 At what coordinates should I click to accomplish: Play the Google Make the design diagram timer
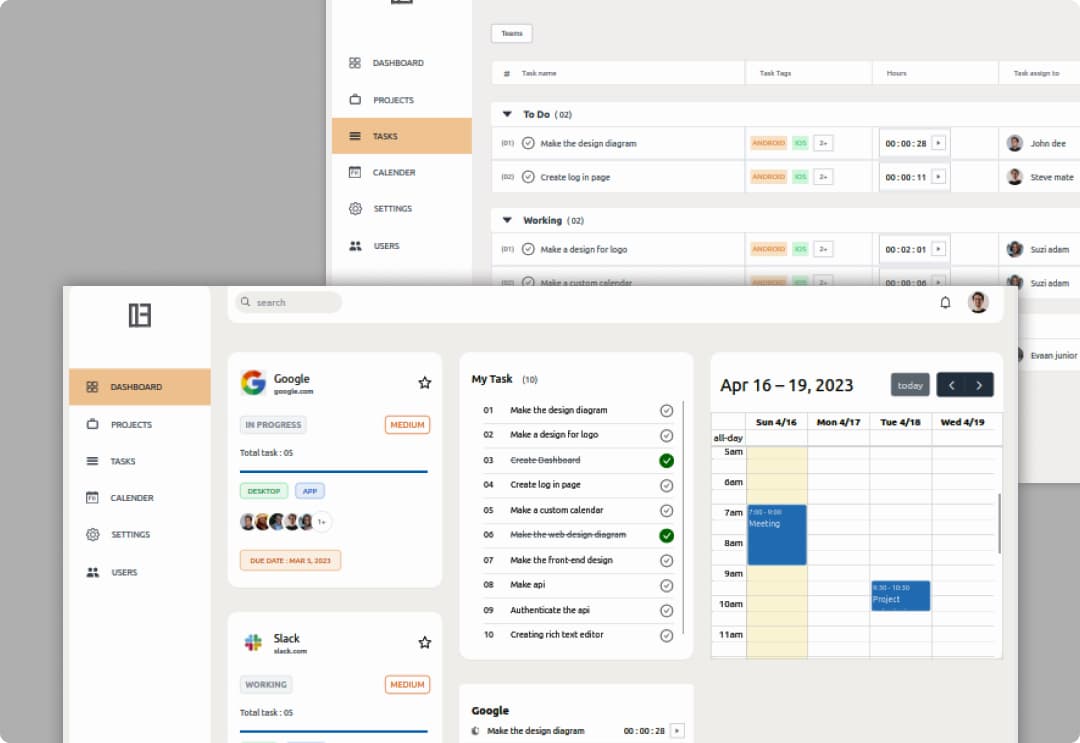point(677,731)
